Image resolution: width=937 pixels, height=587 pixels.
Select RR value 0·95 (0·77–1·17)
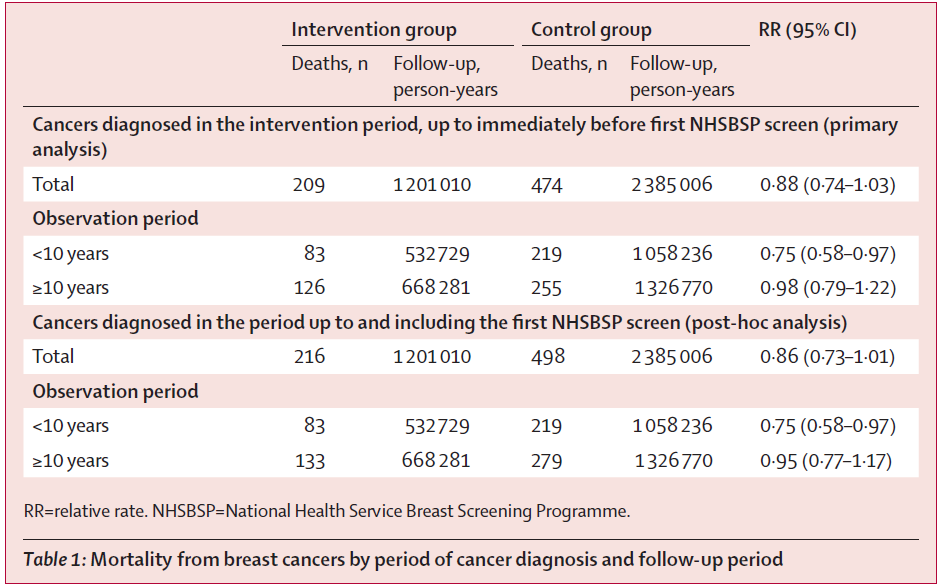(x=825, y=461)
